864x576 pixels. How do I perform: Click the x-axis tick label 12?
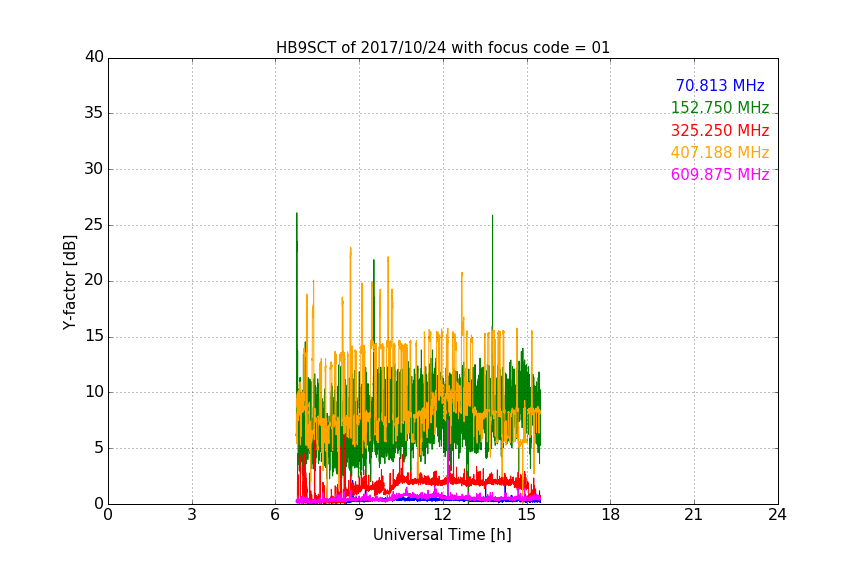(x=442, y=515)
